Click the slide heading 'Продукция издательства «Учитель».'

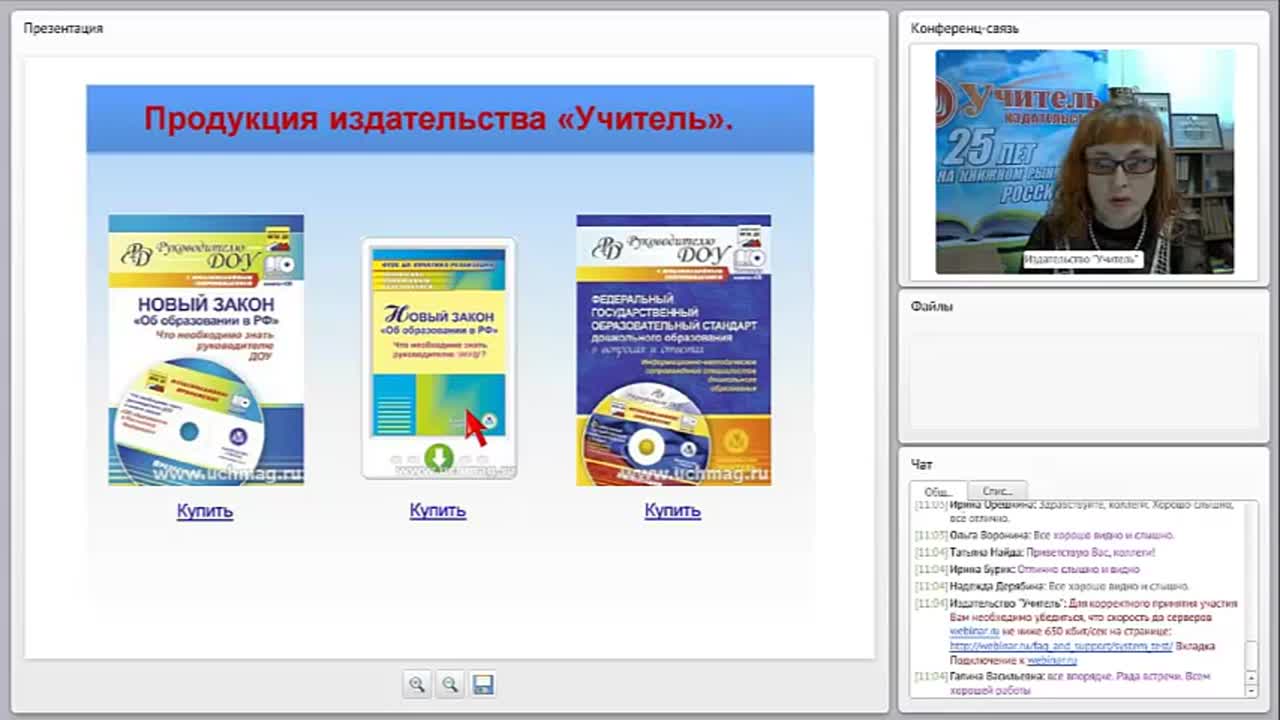tap(439, 119)
